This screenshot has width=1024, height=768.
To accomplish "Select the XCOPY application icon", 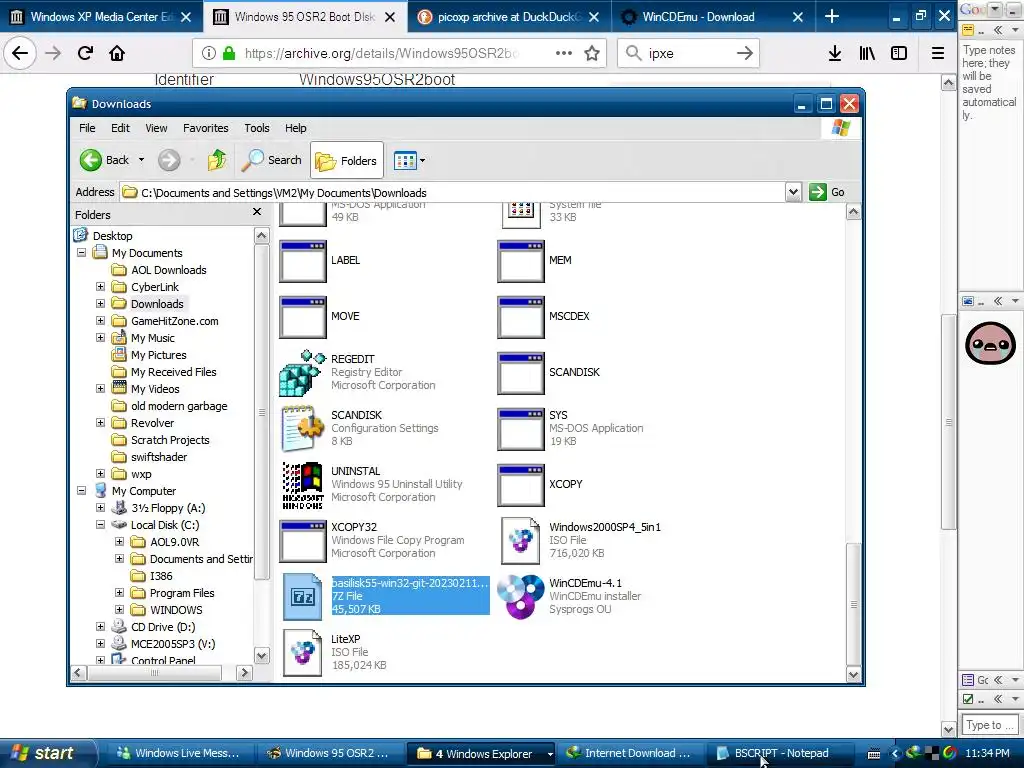I will pos(520,485).
